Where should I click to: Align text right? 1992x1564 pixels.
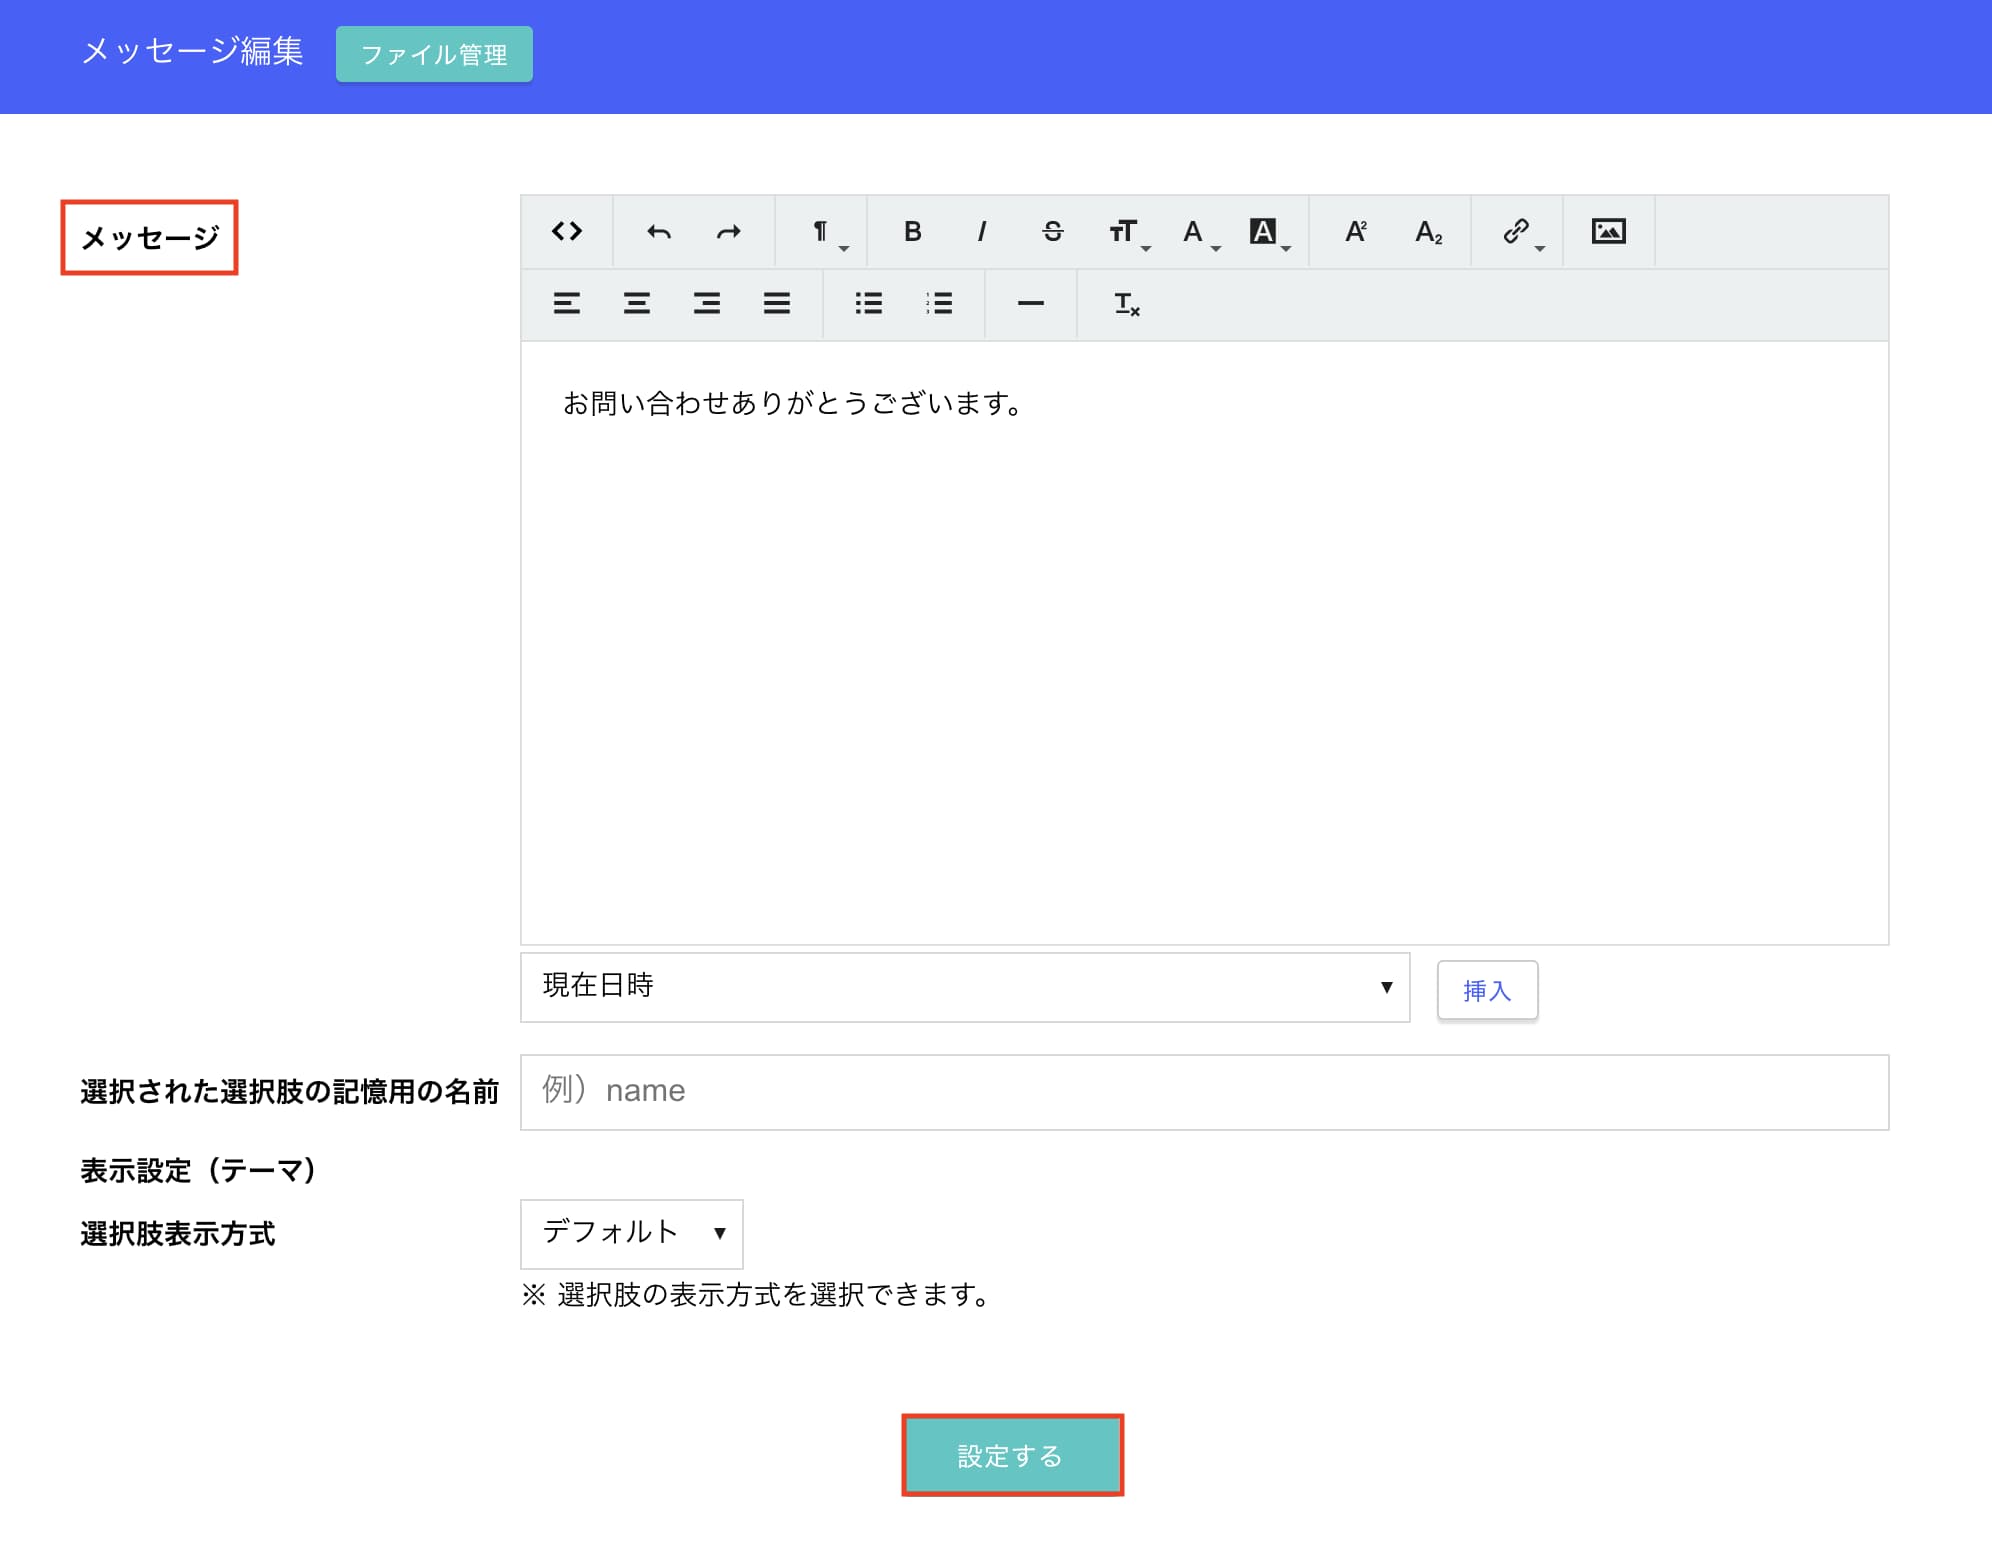[707, 304]
